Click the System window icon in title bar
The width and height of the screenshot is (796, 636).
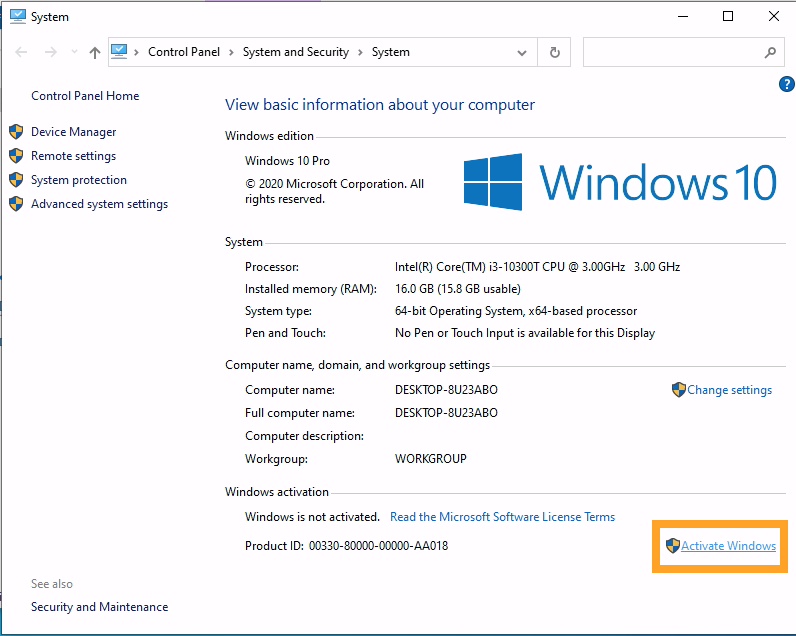coord(17,16)
